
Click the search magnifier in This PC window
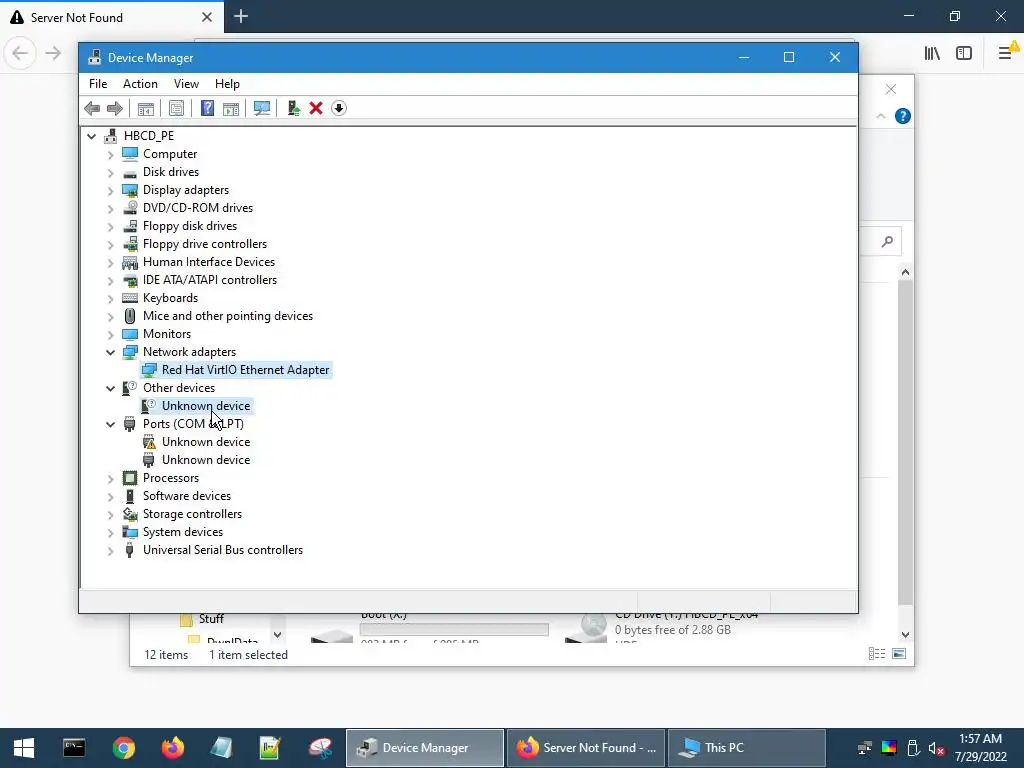[887, 242]
